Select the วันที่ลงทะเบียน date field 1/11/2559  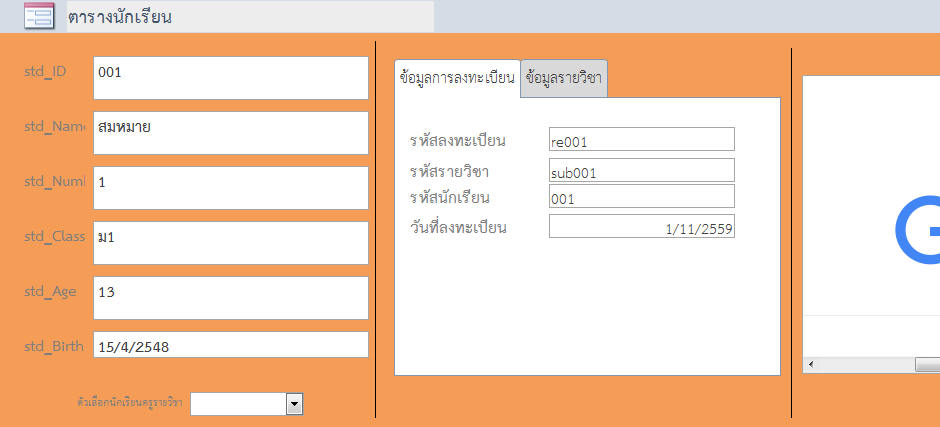(641, 228)
